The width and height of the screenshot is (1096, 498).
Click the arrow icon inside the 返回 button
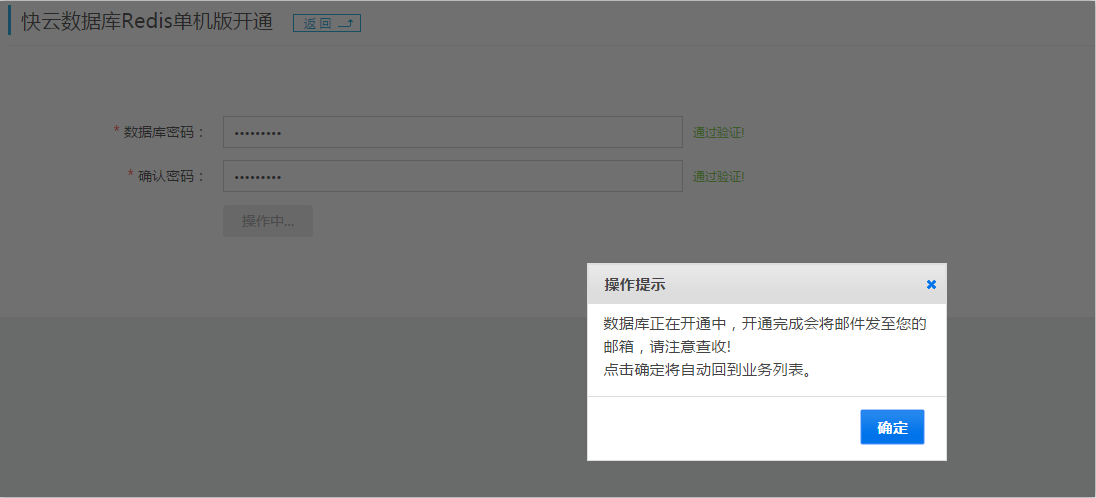click(347, 24)
